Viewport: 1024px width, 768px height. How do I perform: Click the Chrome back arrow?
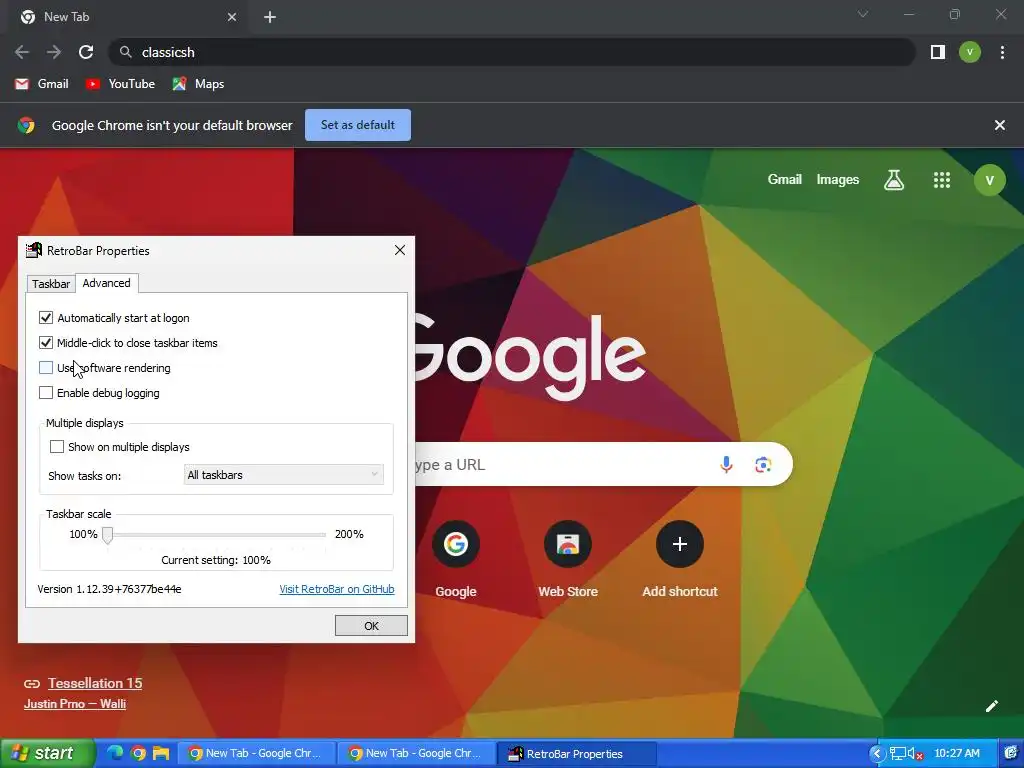tap(22, 52)
